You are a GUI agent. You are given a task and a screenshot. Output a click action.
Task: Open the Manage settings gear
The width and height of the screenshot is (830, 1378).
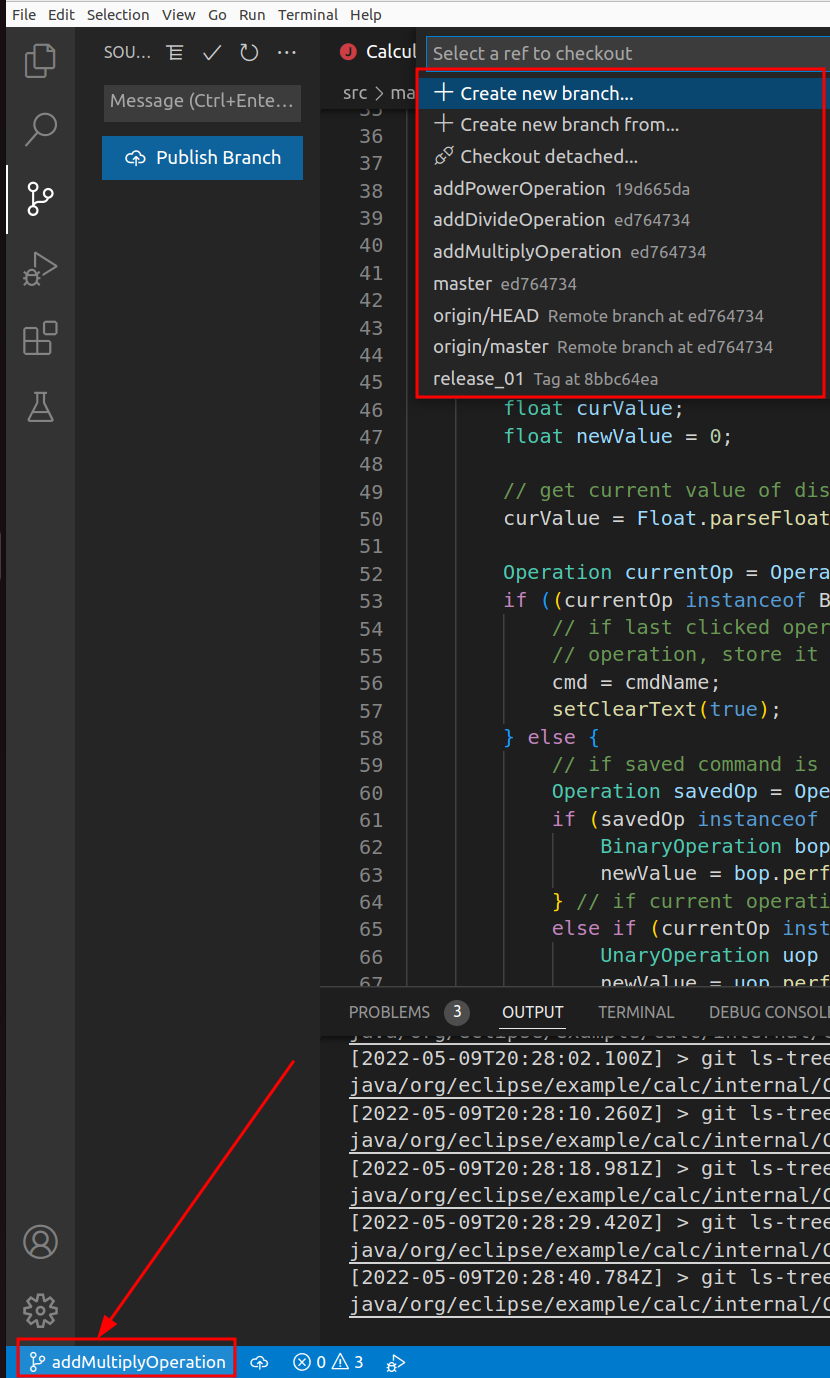40,1311
